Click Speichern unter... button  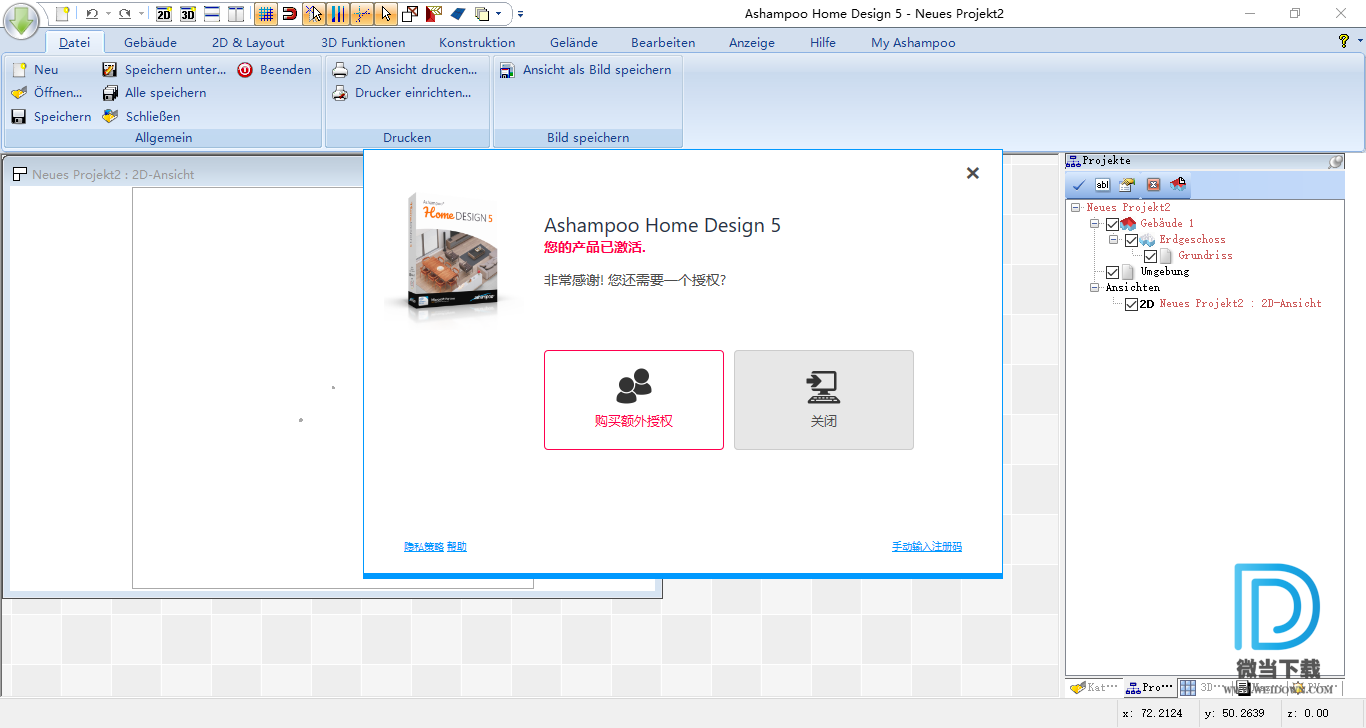tap(164, 70)
